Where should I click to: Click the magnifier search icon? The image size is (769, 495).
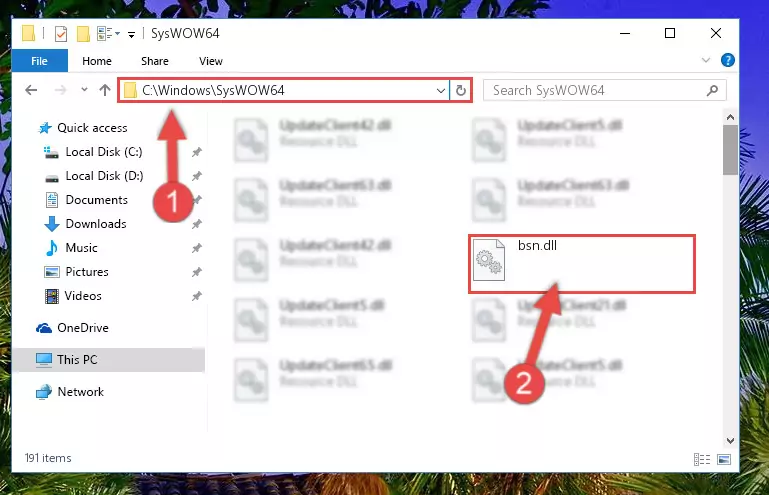712,91
